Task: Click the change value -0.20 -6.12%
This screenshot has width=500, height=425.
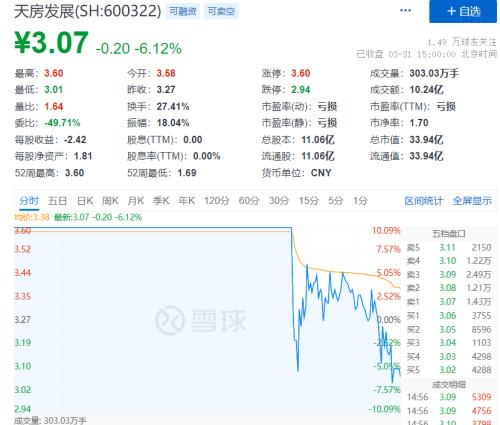Action: [139, 49]
